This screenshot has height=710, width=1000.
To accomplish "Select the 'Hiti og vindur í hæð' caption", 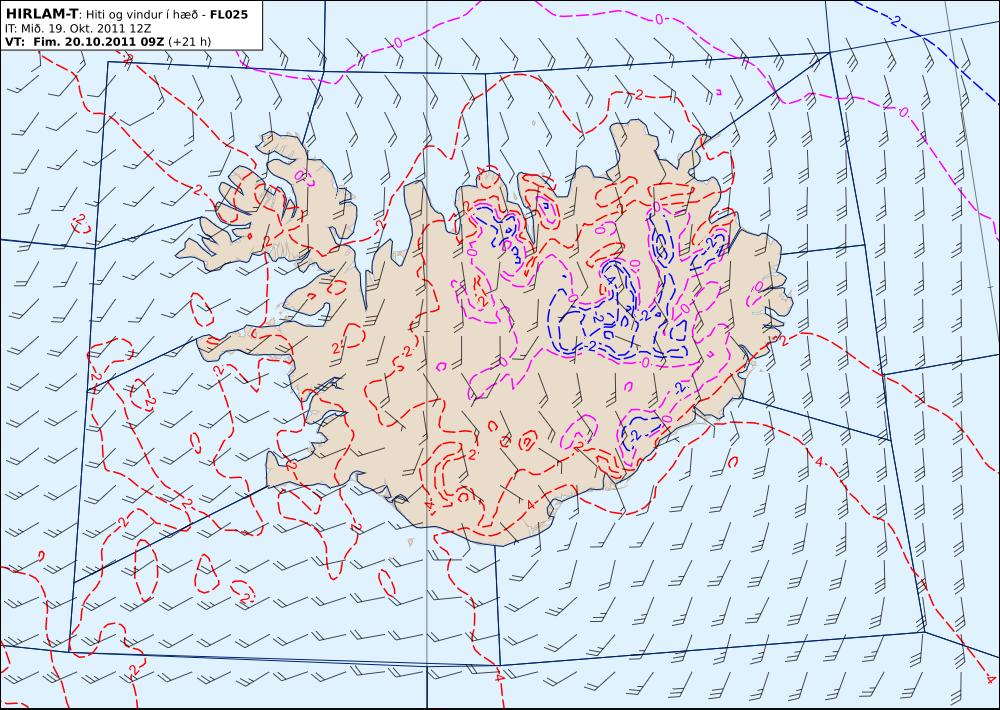I will [x=144, y=14].
